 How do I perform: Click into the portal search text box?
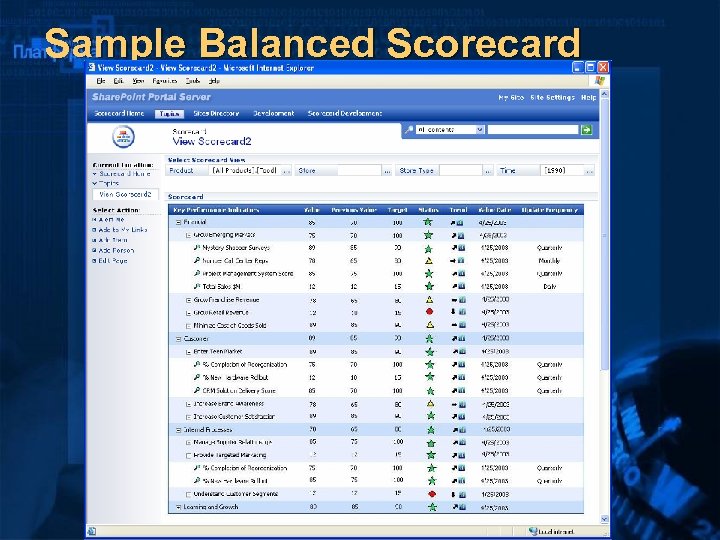click(533, 130)
